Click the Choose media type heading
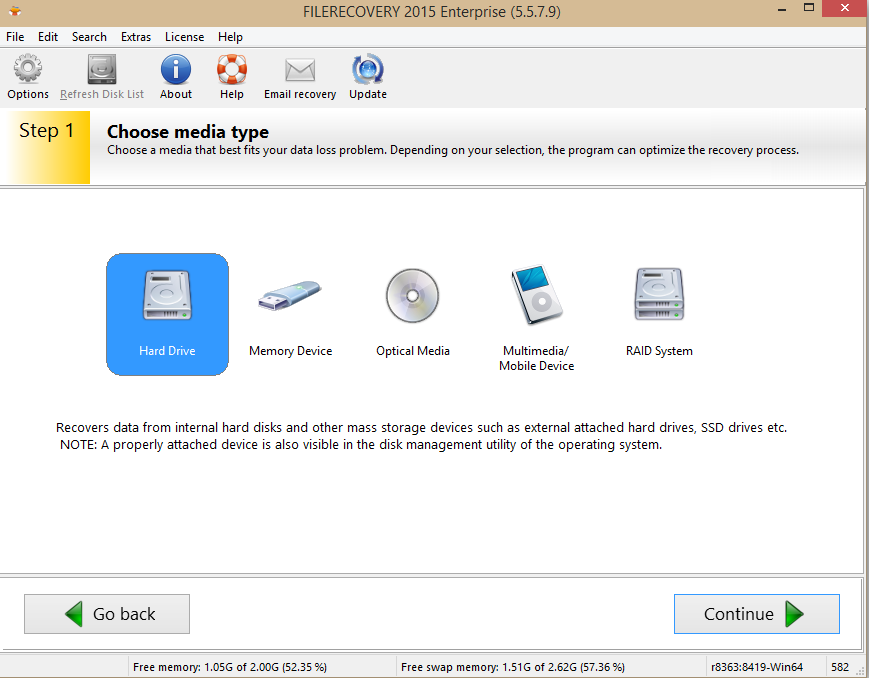 [x=188, y=131]
